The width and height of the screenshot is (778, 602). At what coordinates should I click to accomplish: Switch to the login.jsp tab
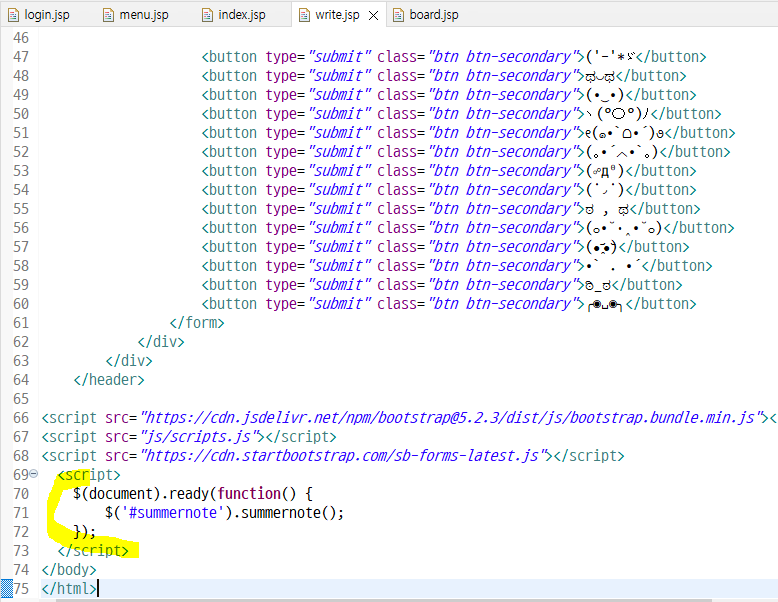(x=39, y=15)
